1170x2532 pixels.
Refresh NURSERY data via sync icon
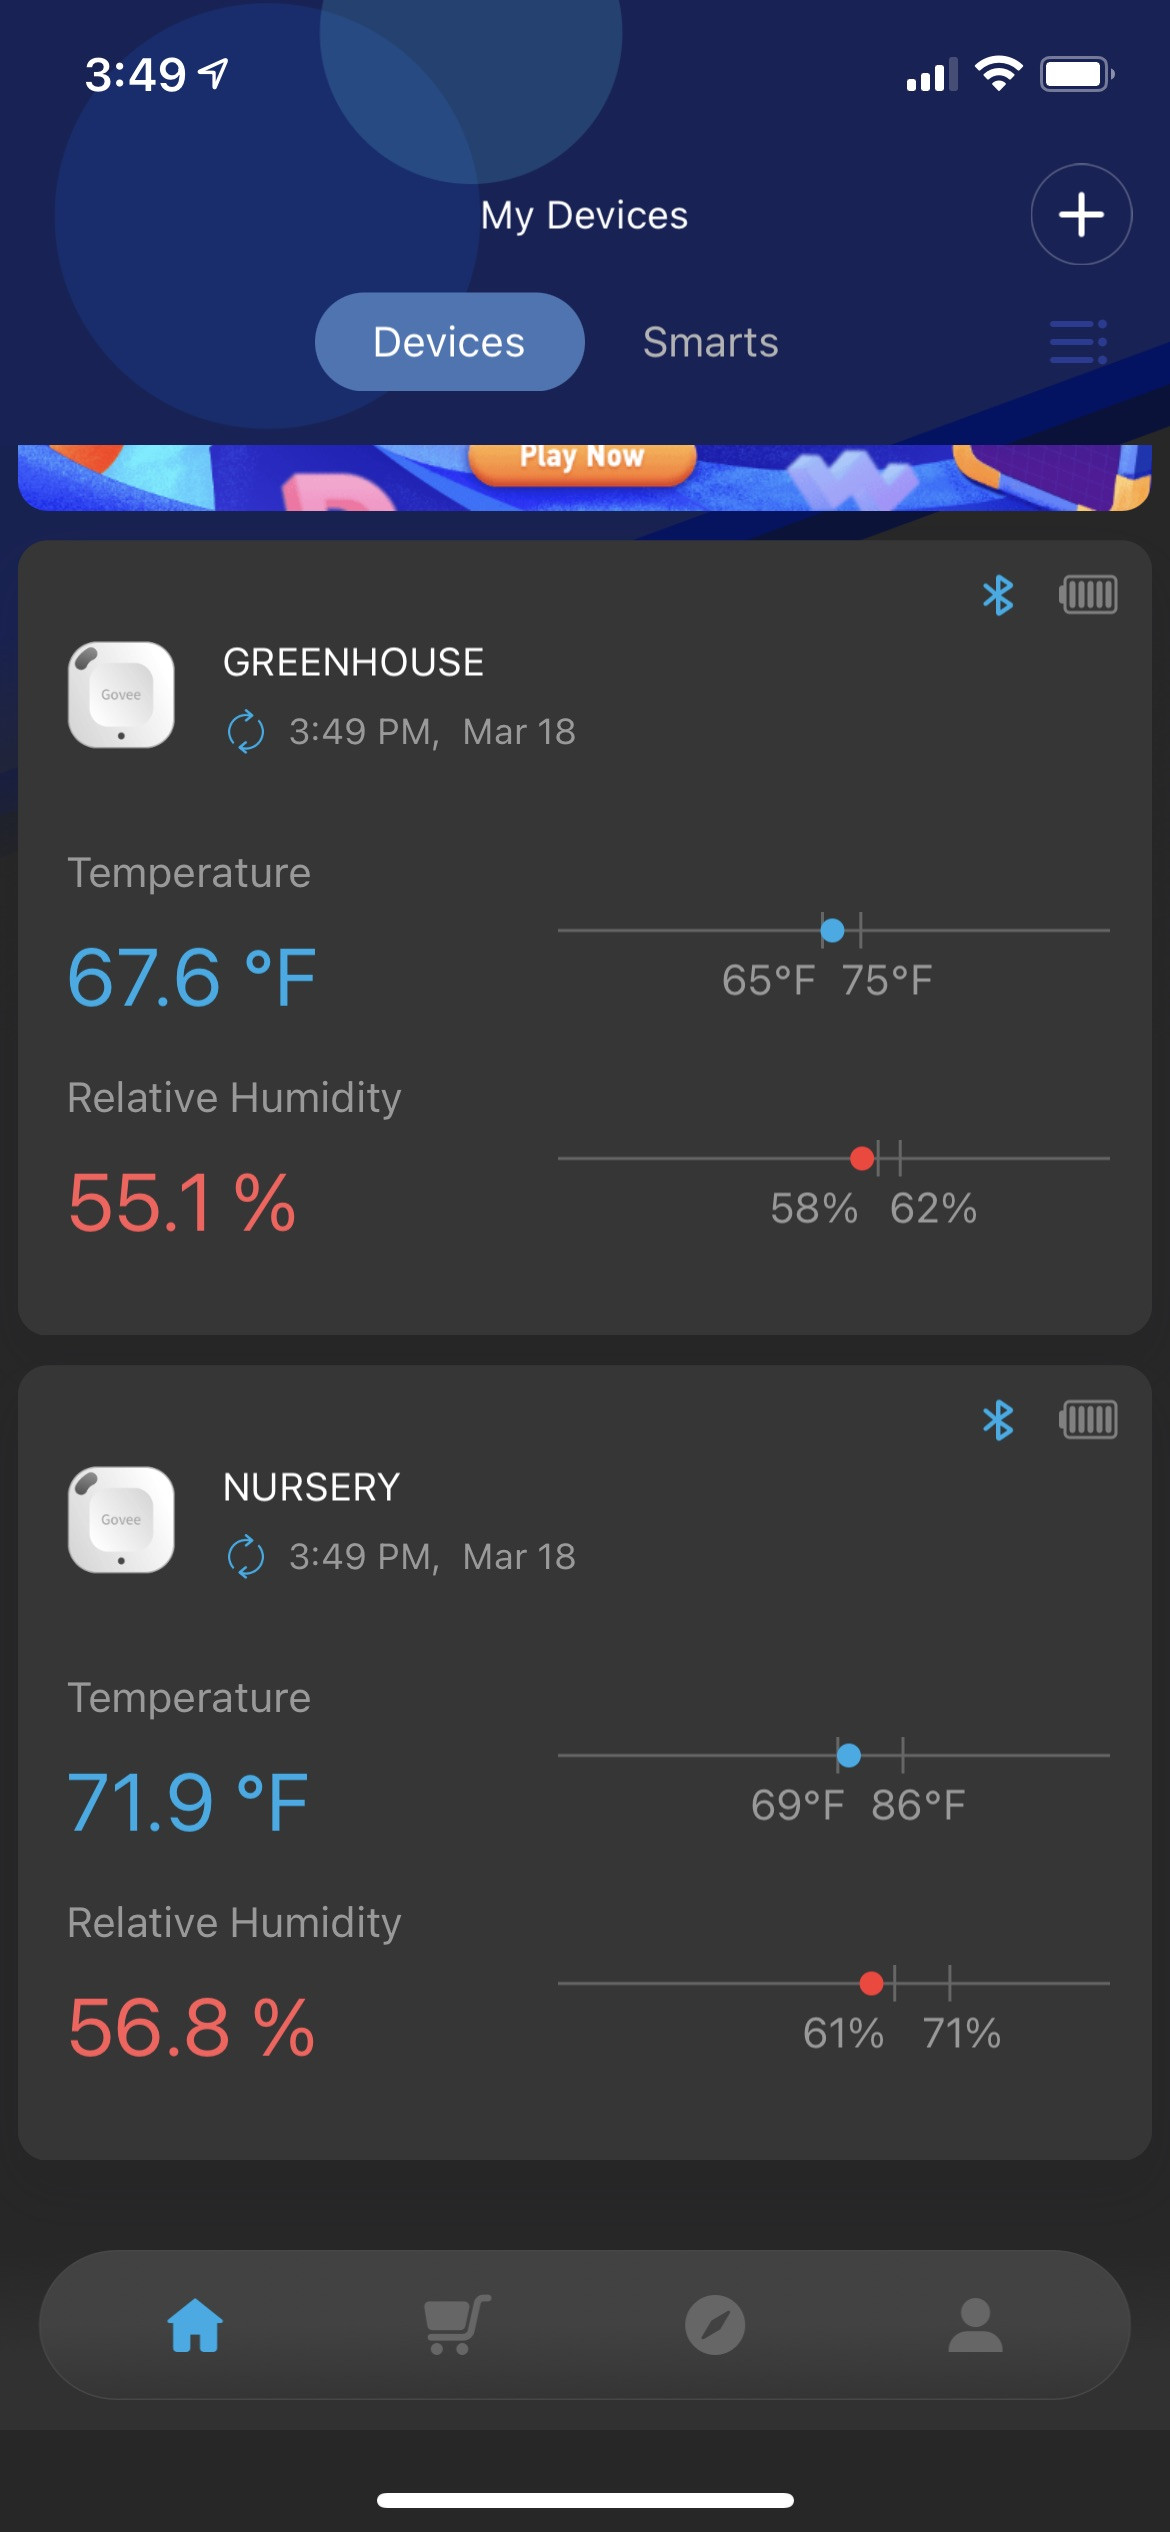(246, 1556)
